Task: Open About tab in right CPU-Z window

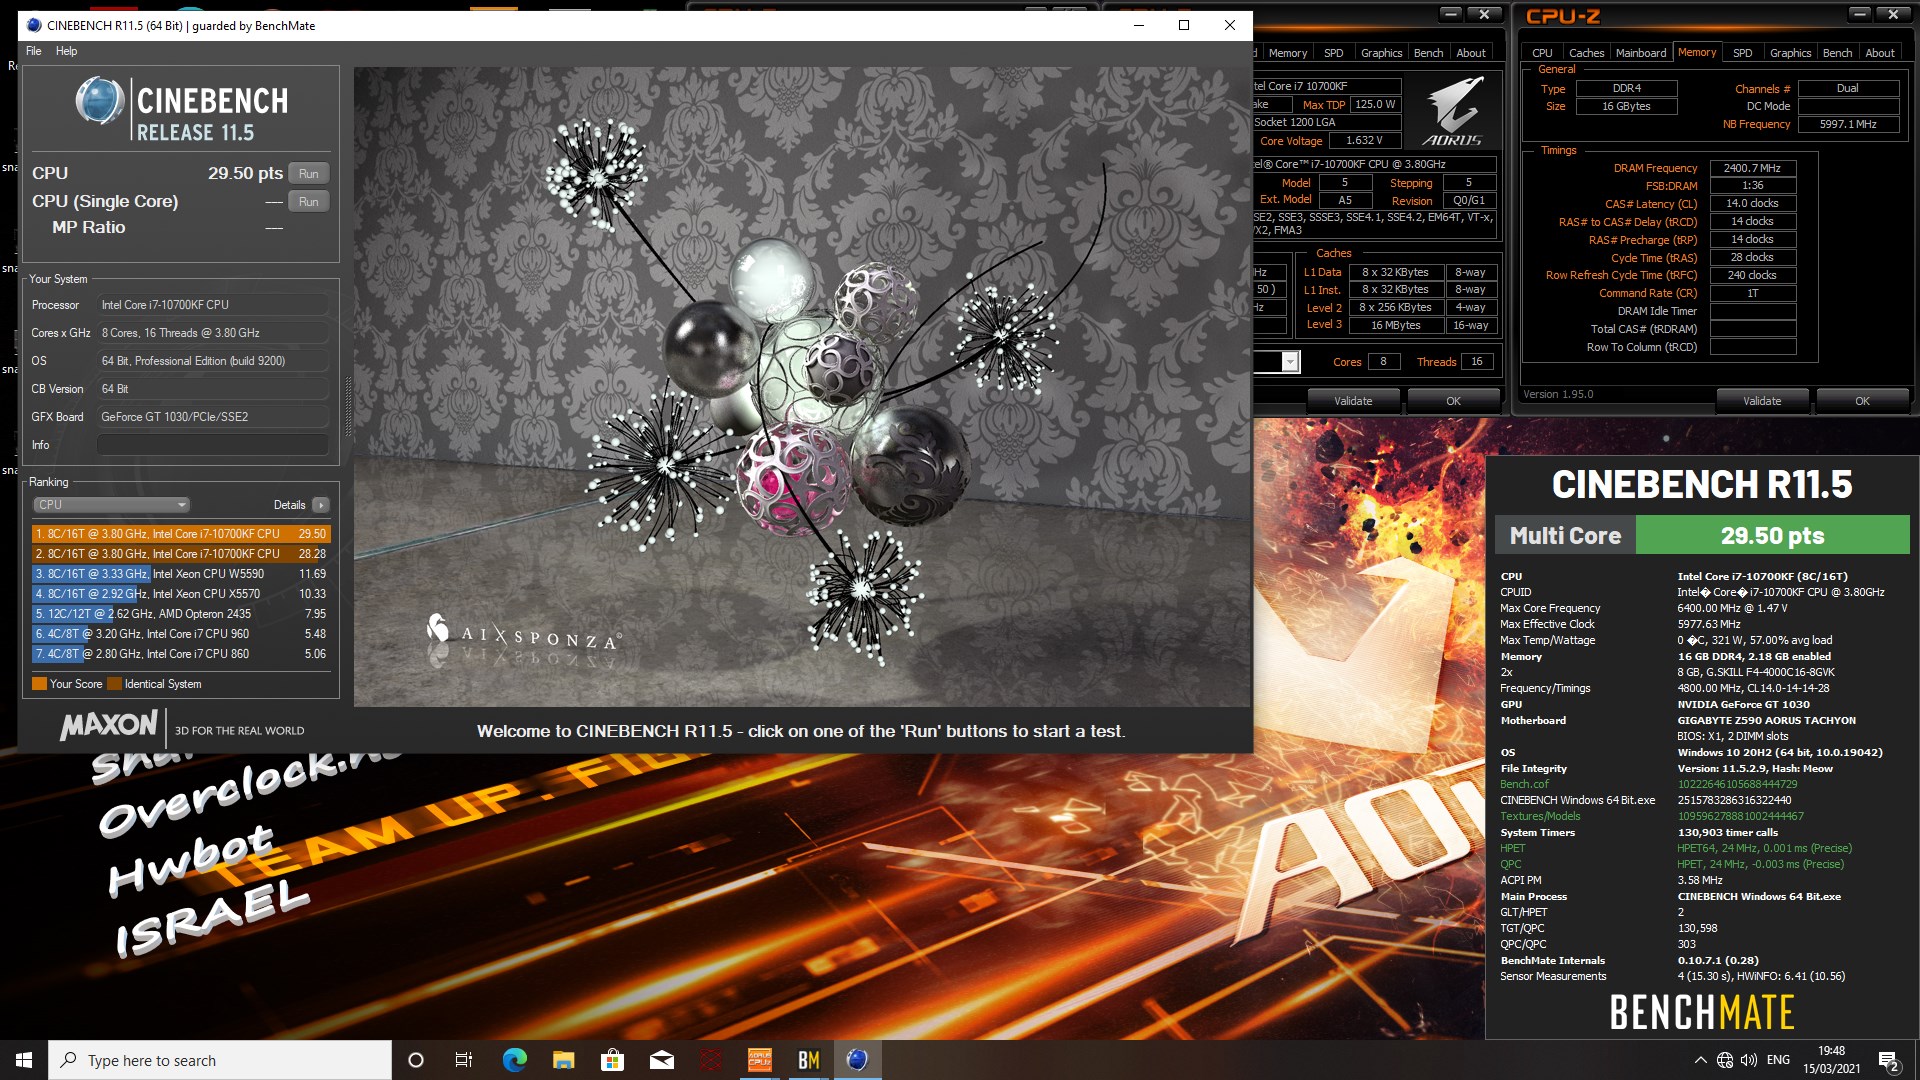Action: pos(1880,53)
